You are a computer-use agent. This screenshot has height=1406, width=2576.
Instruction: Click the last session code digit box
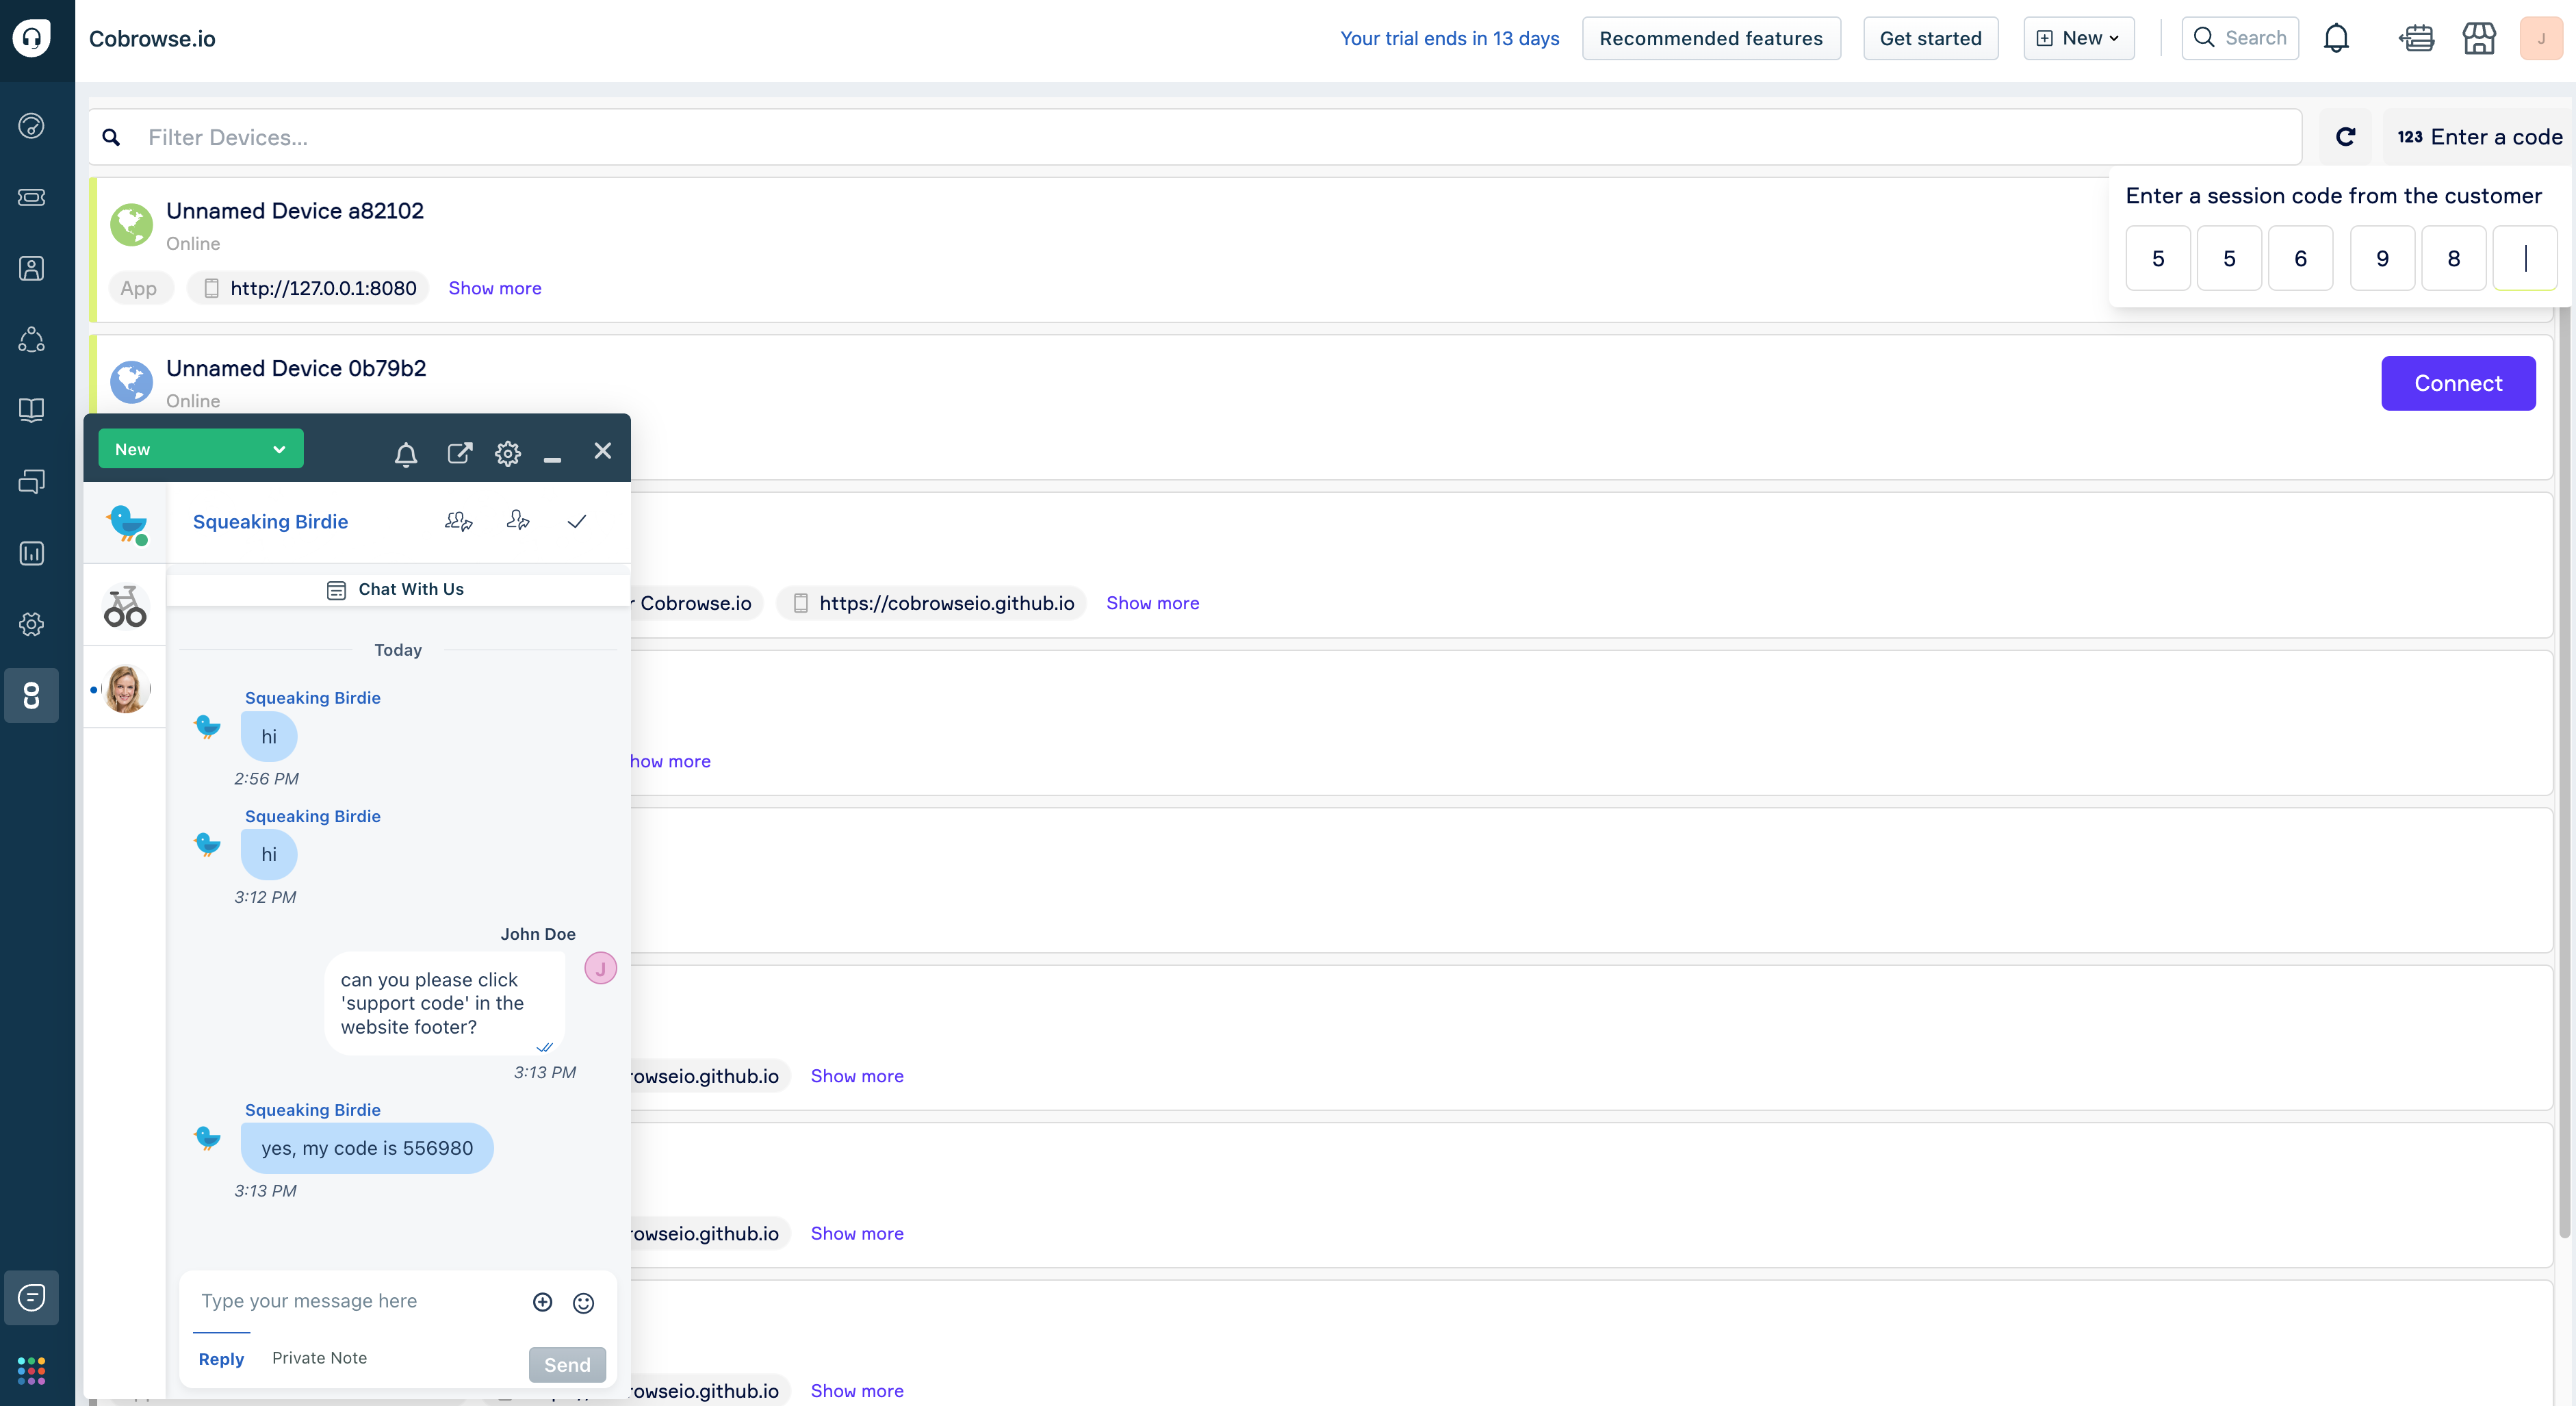tap(2524, 259)
